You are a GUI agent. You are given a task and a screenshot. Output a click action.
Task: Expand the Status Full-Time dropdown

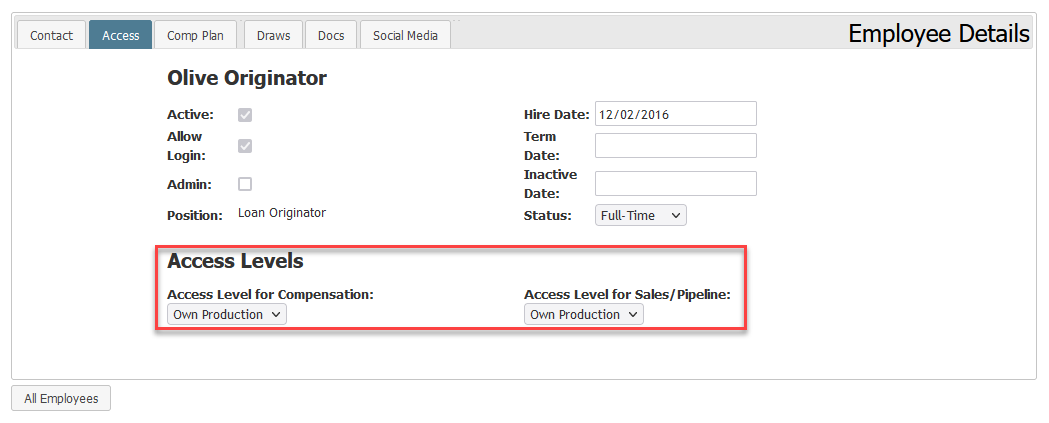[640, 216]
